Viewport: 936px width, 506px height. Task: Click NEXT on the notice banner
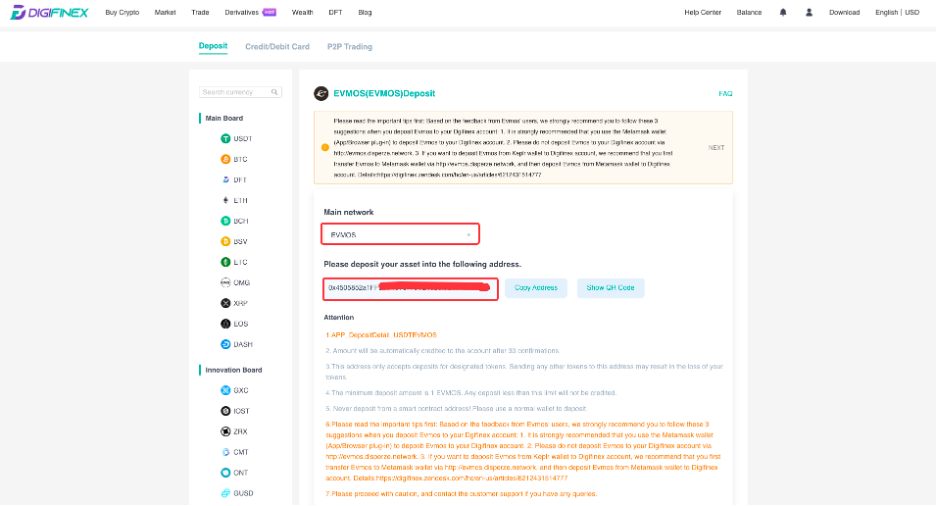pyautogui.click(x=716, y=147)
